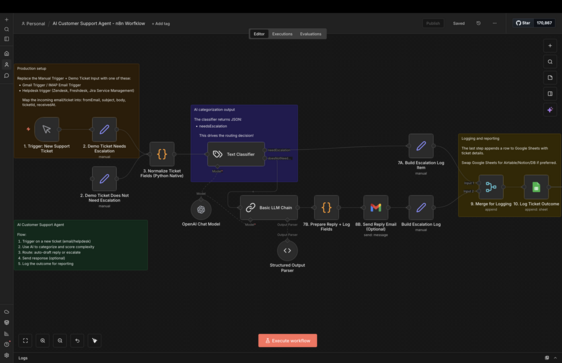This screenshot has width=562, height=363.
Task: Open workflow history clock icon next to Saved
Action: coord(478,23)
